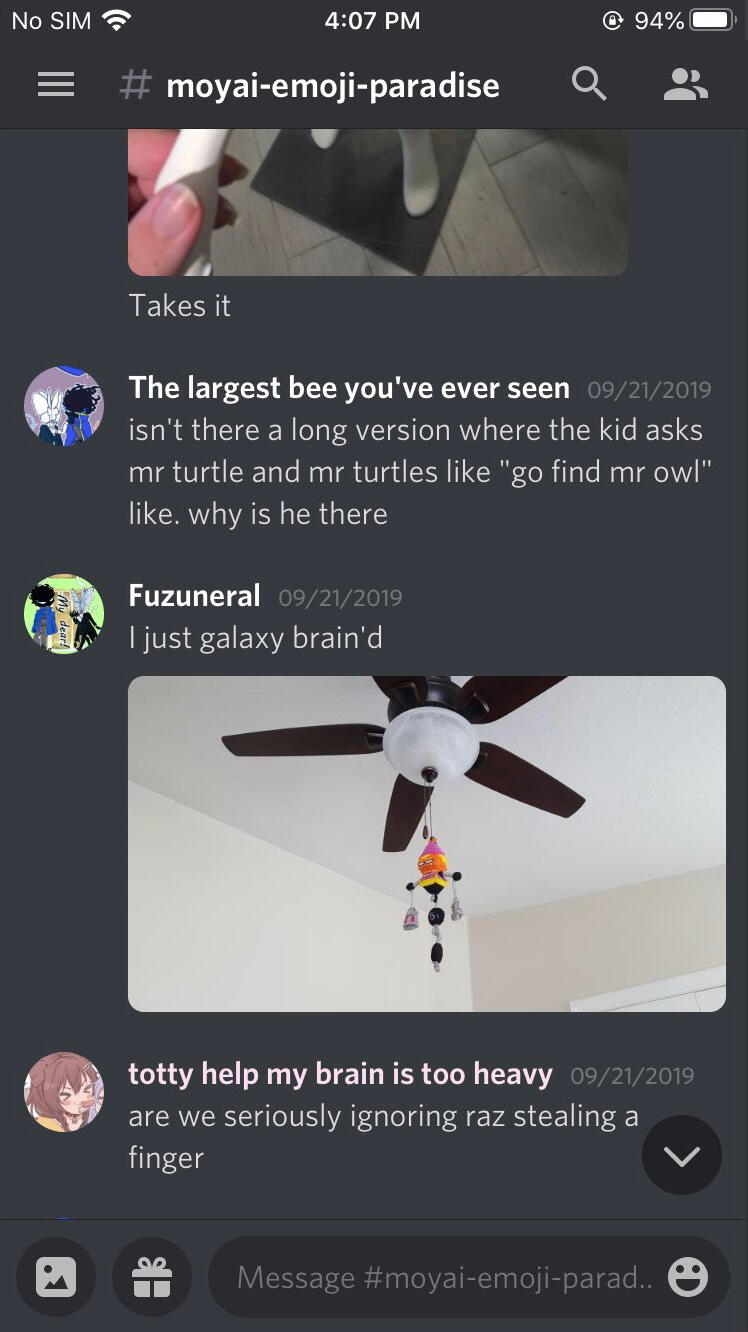Tap the battery indicator in status bar
Viewport: 748px width, 1332px height.
(x=712, y=20)
